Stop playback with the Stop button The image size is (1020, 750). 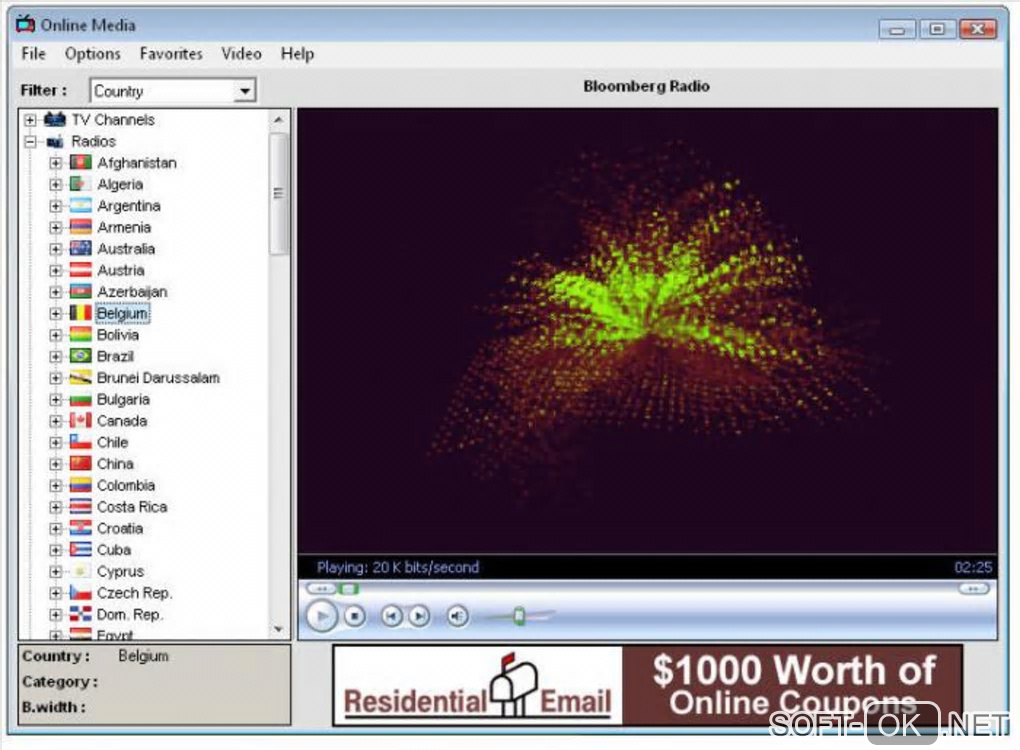coord(355,615)
